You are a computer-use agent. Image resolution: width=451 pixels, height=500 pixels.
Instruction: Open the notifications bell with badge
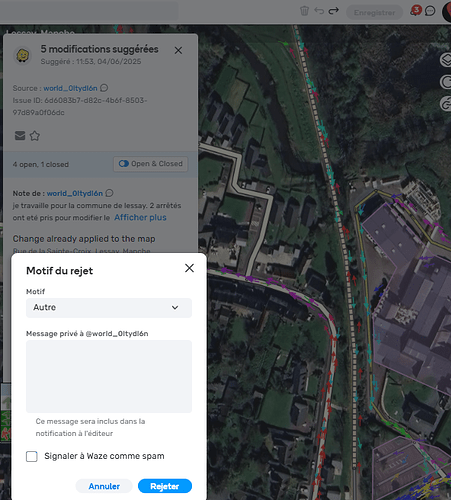(415, 11)
